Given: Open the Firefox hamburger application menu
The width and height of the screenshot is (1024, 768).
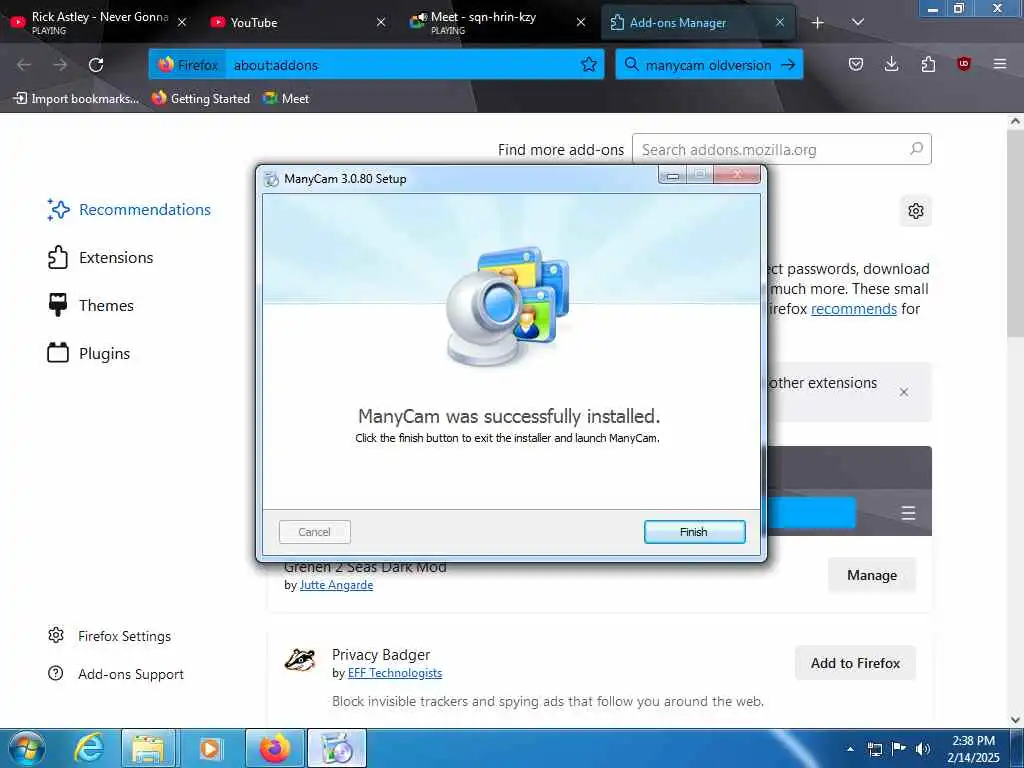Looking at the screenshot, I should tap(1000, 64).
